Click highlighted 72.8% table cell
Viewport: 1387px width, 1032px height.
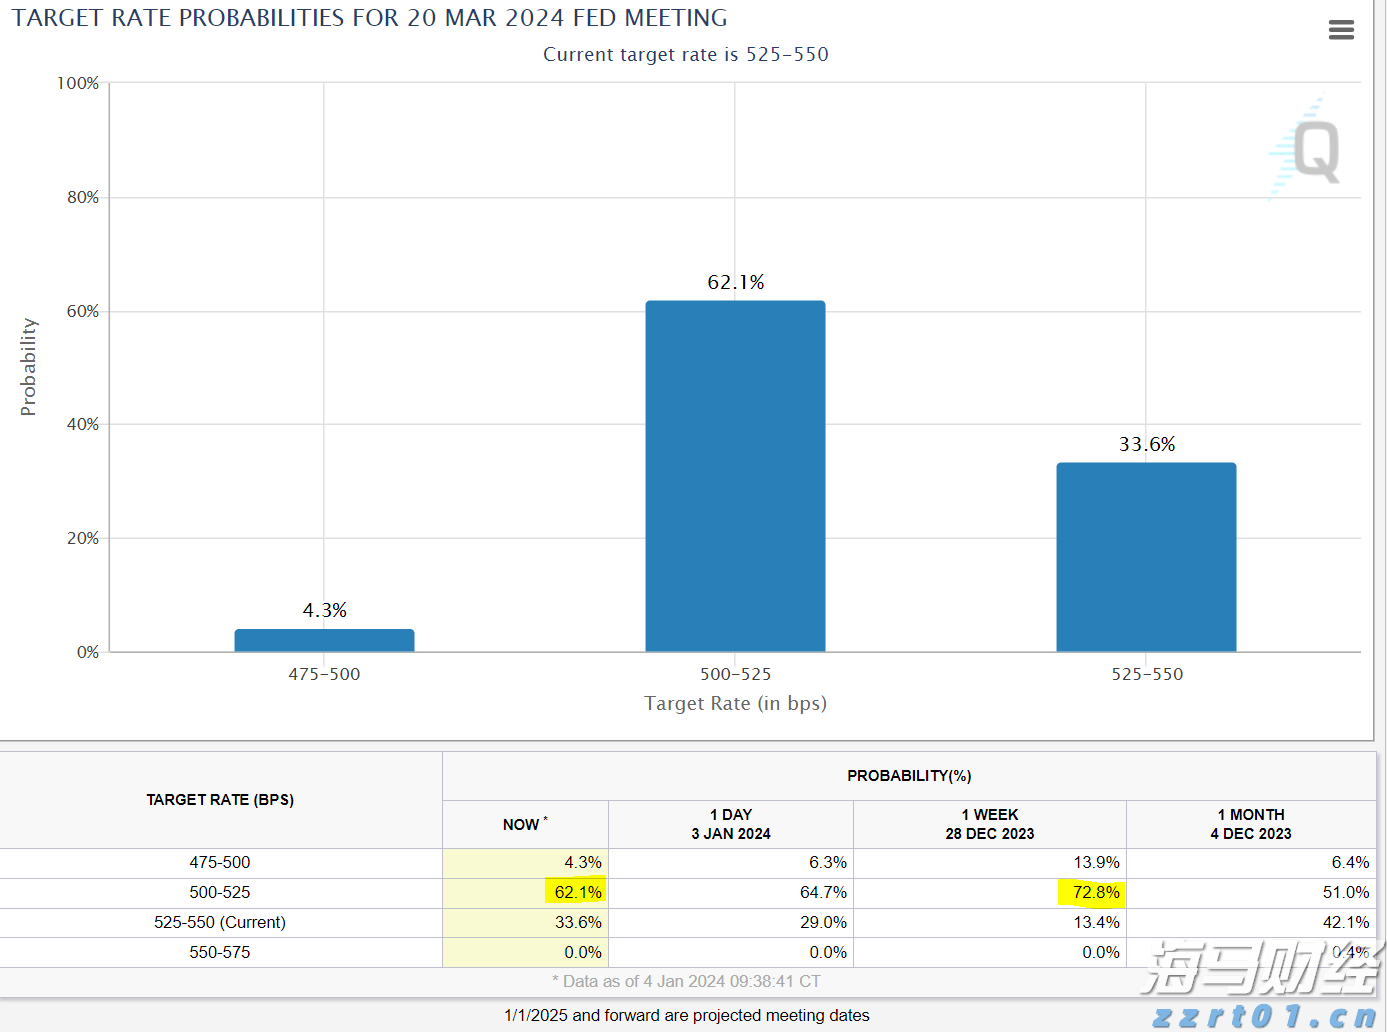pos(1095,892)
